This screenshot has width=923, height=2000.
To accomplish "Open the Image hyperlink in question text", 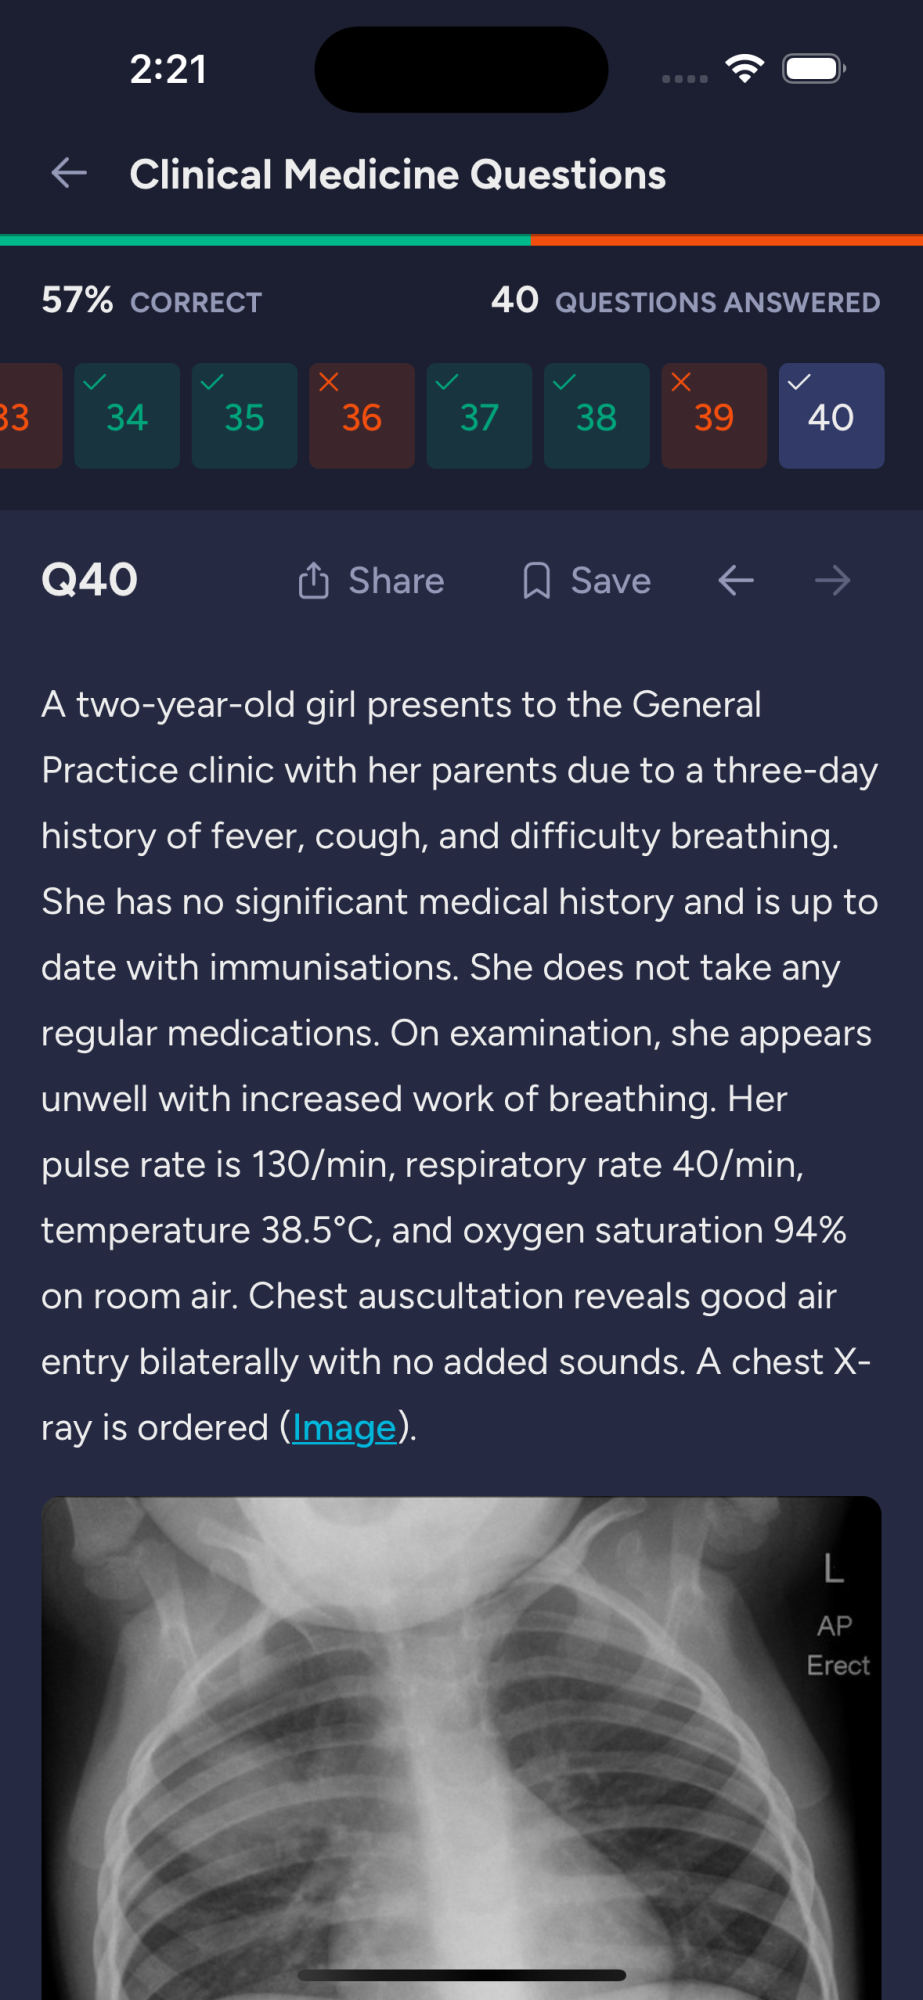I will point(344,1427).
